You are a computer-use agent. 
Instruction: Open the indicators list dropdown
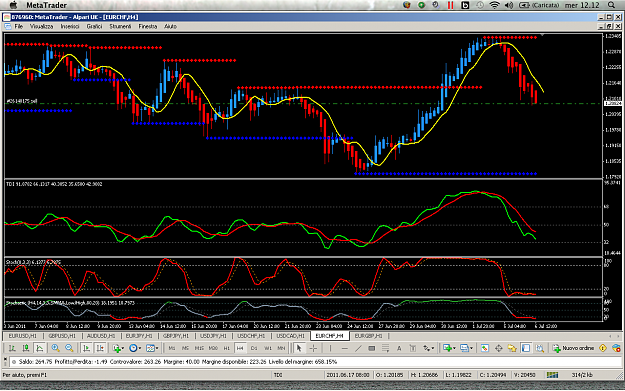(118, 348)
